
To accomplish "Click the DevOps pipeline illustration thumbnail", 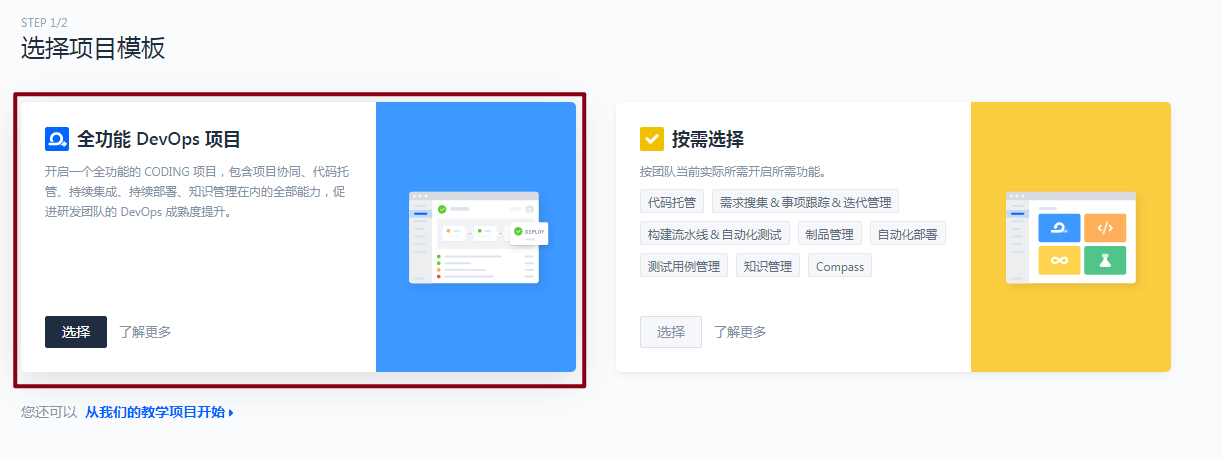I will [478, 238].
